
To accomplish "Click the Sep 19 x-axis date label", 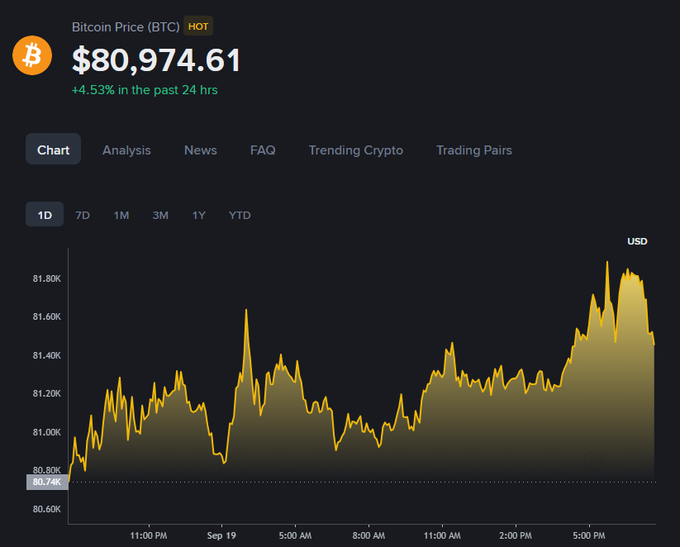I will (222, 536).
